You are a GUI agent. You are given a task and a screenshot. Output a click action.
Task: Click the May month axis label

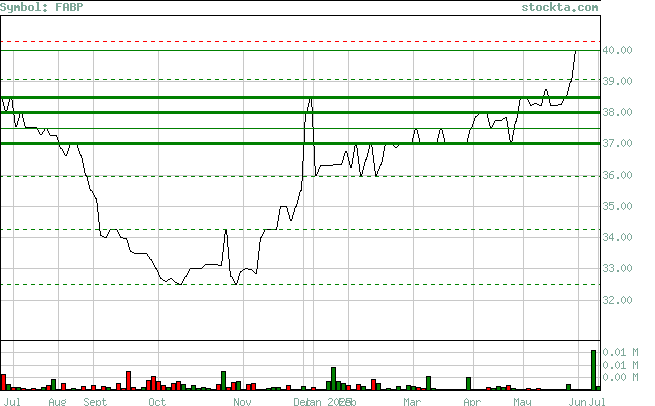click(522, 402)
